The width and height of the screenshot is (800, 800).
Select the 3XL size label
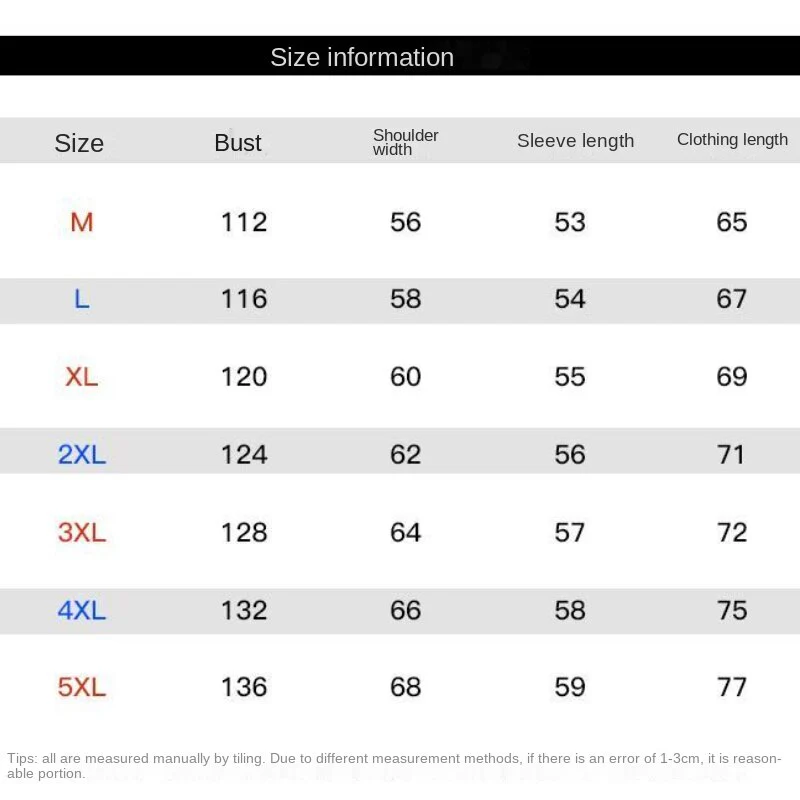tap(82, 533)
